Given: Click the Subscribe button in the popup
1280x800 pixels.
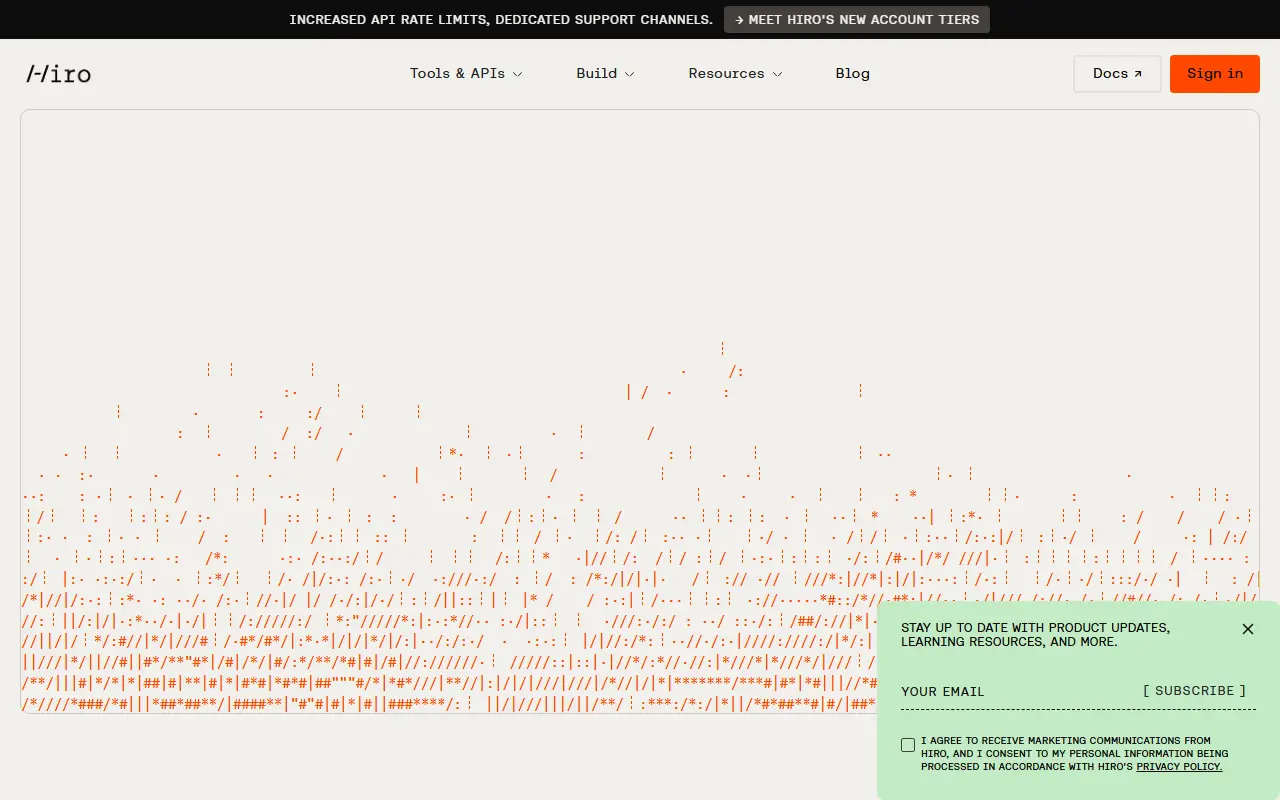Looking at the screenshot, I should click(x=1195, y=691).
